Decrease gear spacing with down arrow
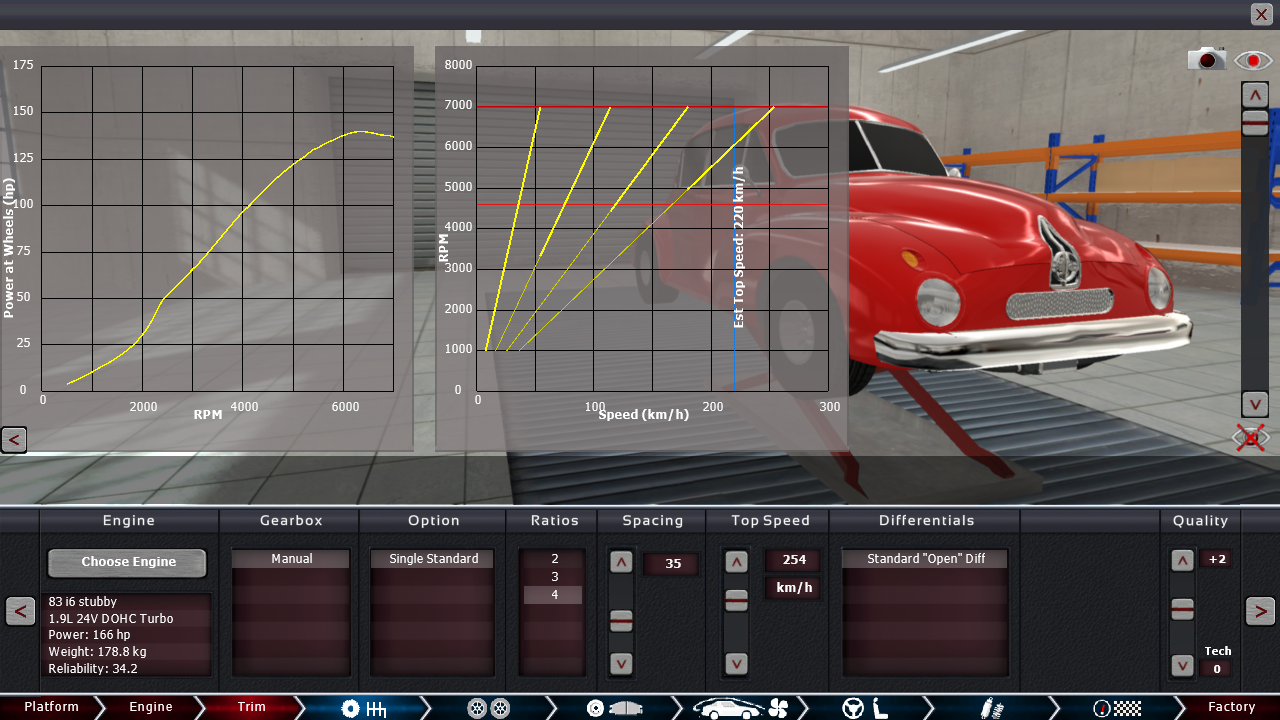Screen dimensions: 1280x720 (621, 663)
